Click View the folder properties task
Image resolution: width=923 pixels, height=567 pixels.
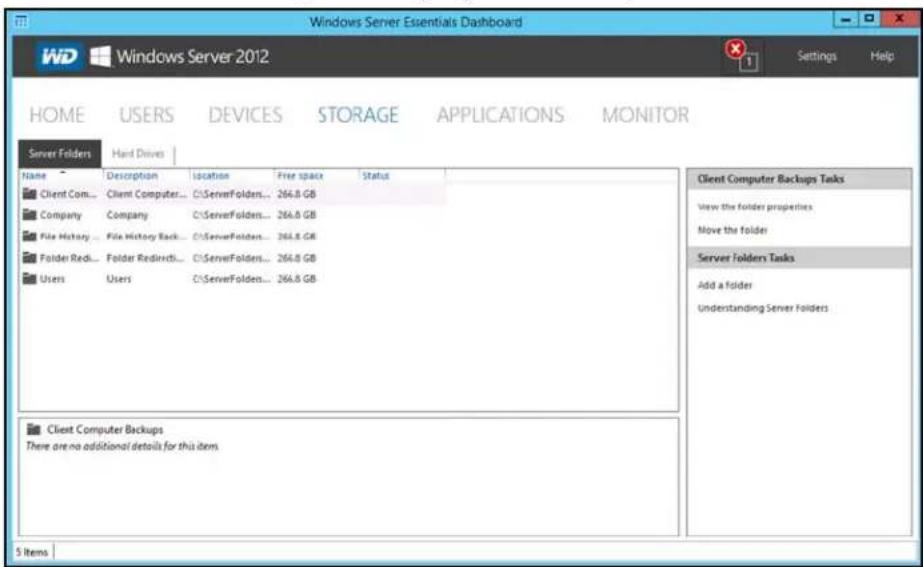coord(755,207)
